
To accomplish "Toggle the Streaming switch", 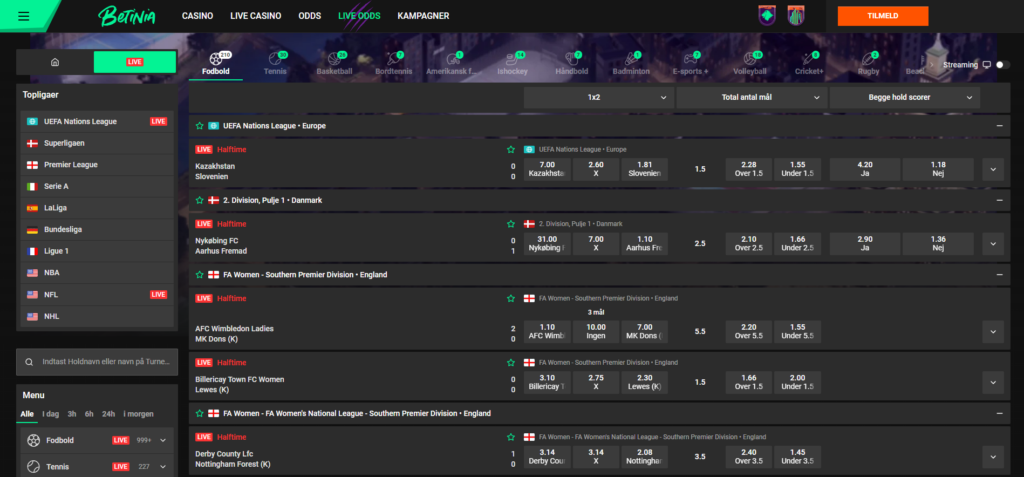I will [x=1002, y=65].
